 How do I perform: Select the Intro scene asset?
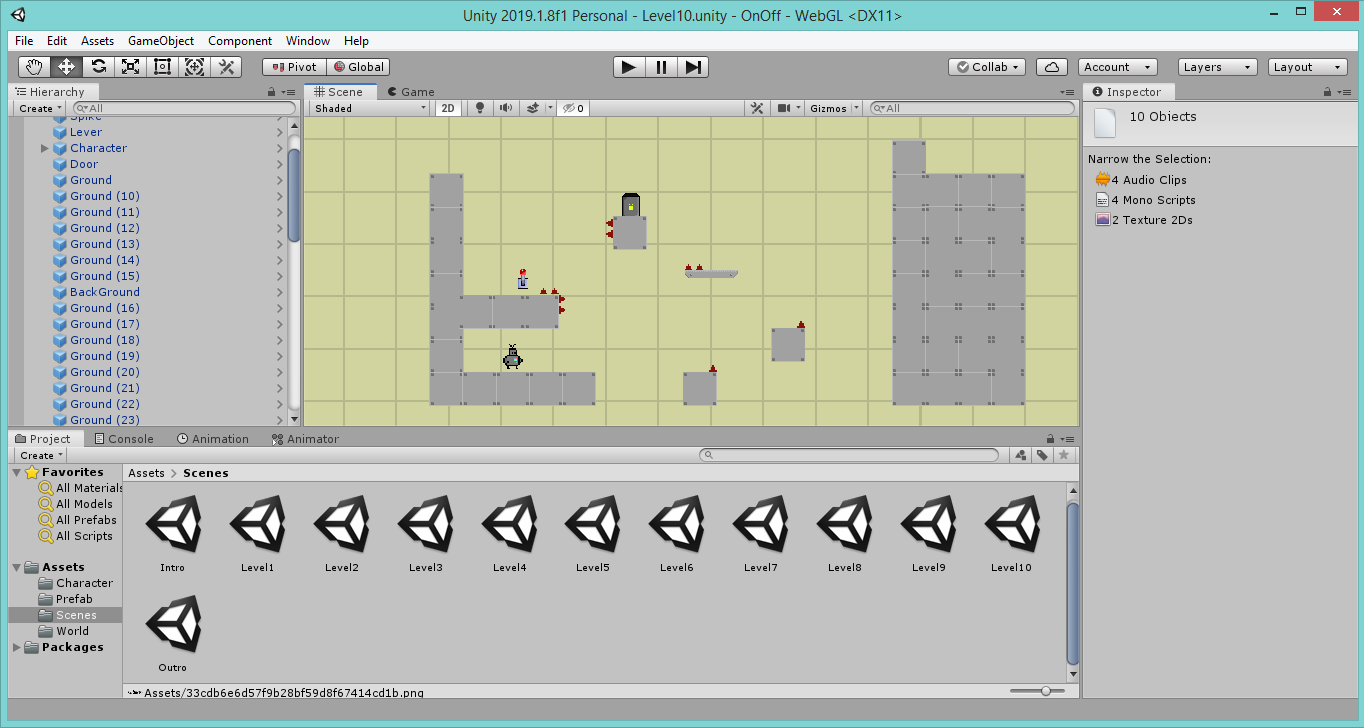pyautogui.click(x=172, y=534)
